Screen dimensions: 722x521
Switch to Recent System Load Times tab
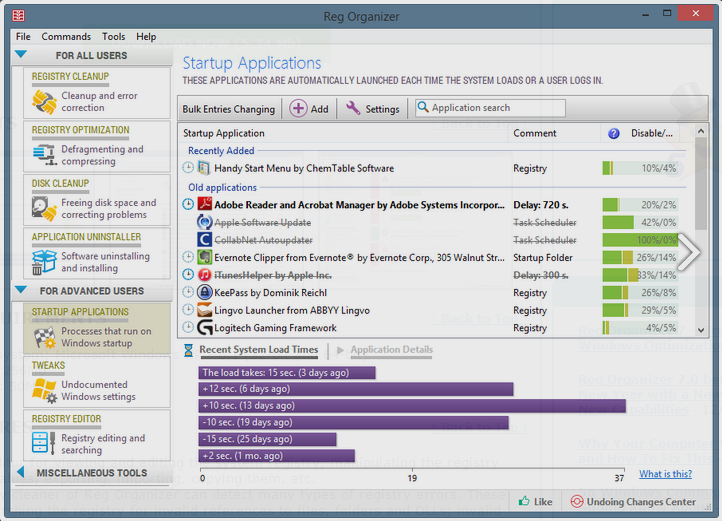click(x=258, y=350)
